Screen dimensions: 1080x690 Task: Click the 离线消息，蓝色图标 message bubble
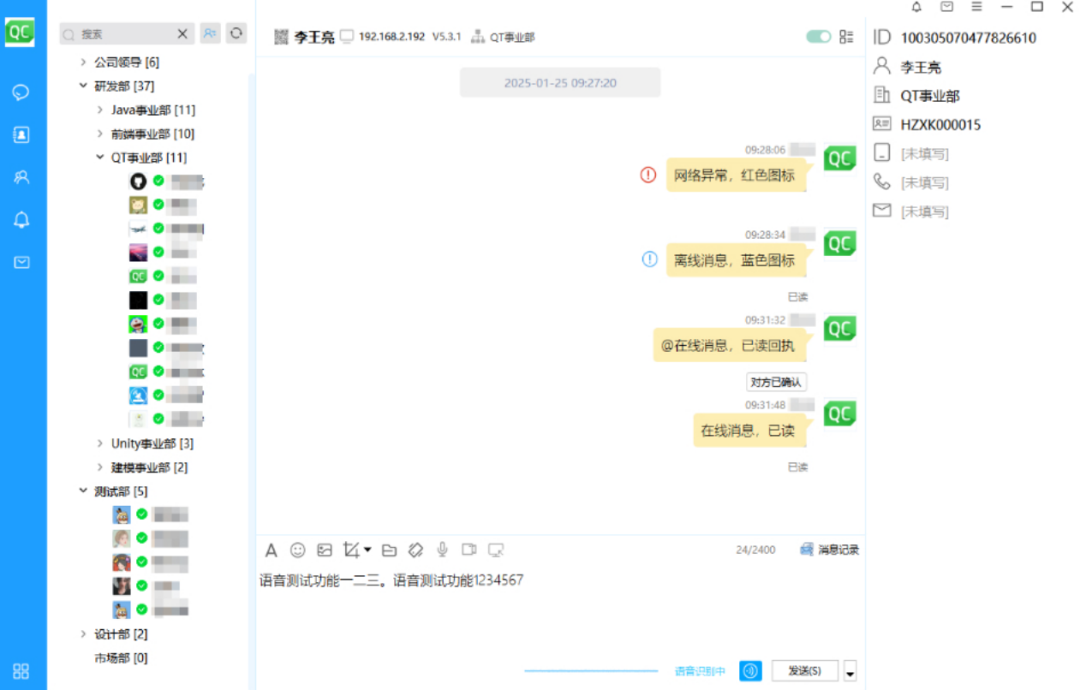coord(736,260)
